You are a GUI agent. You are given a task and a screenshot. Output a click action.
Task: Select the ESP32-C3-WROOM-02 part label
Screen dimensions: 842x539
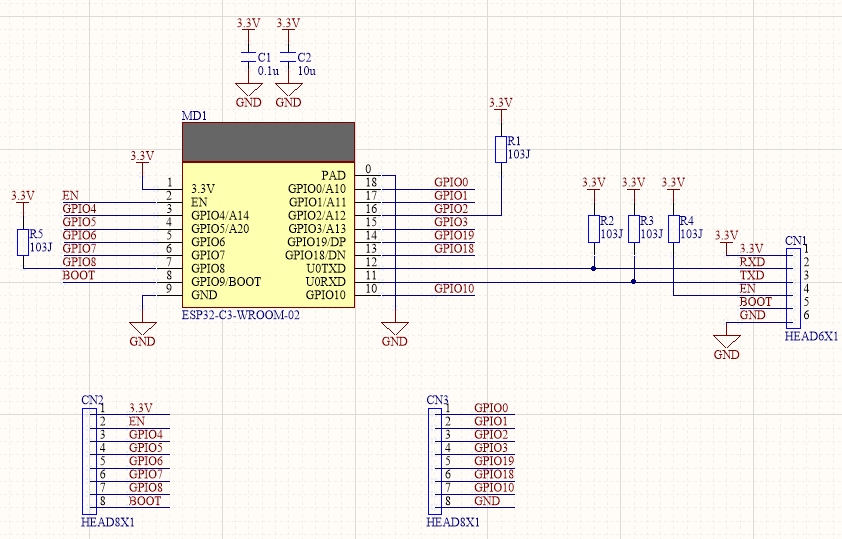point(241,315)
